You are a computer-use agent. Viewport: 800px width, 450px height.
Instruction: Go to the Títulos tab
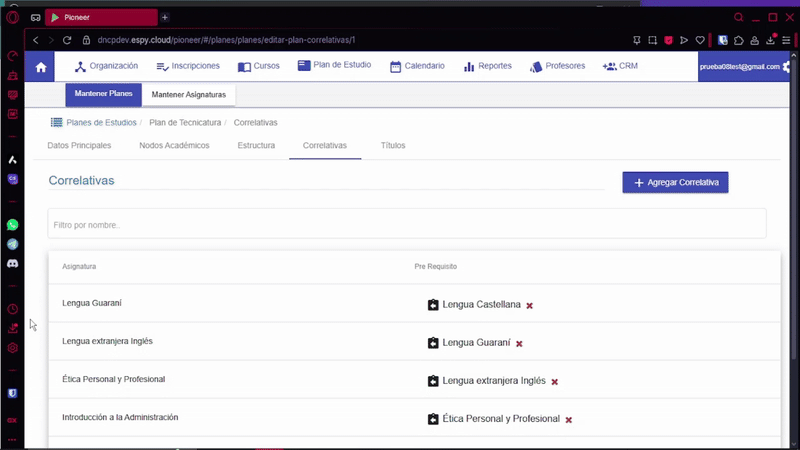(393, 145)
